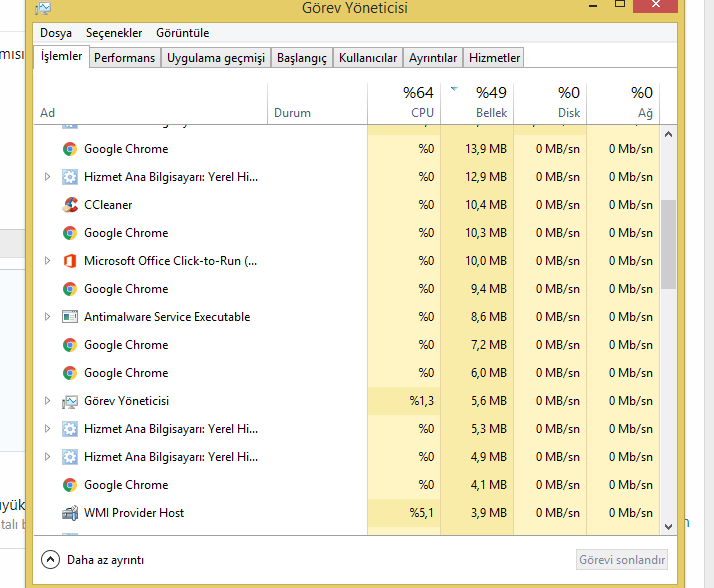The image size is (714, 588).
Task: Expand Hizmet Ana Bilgisayarı 4,9 MB row
Action: point(47,457)
